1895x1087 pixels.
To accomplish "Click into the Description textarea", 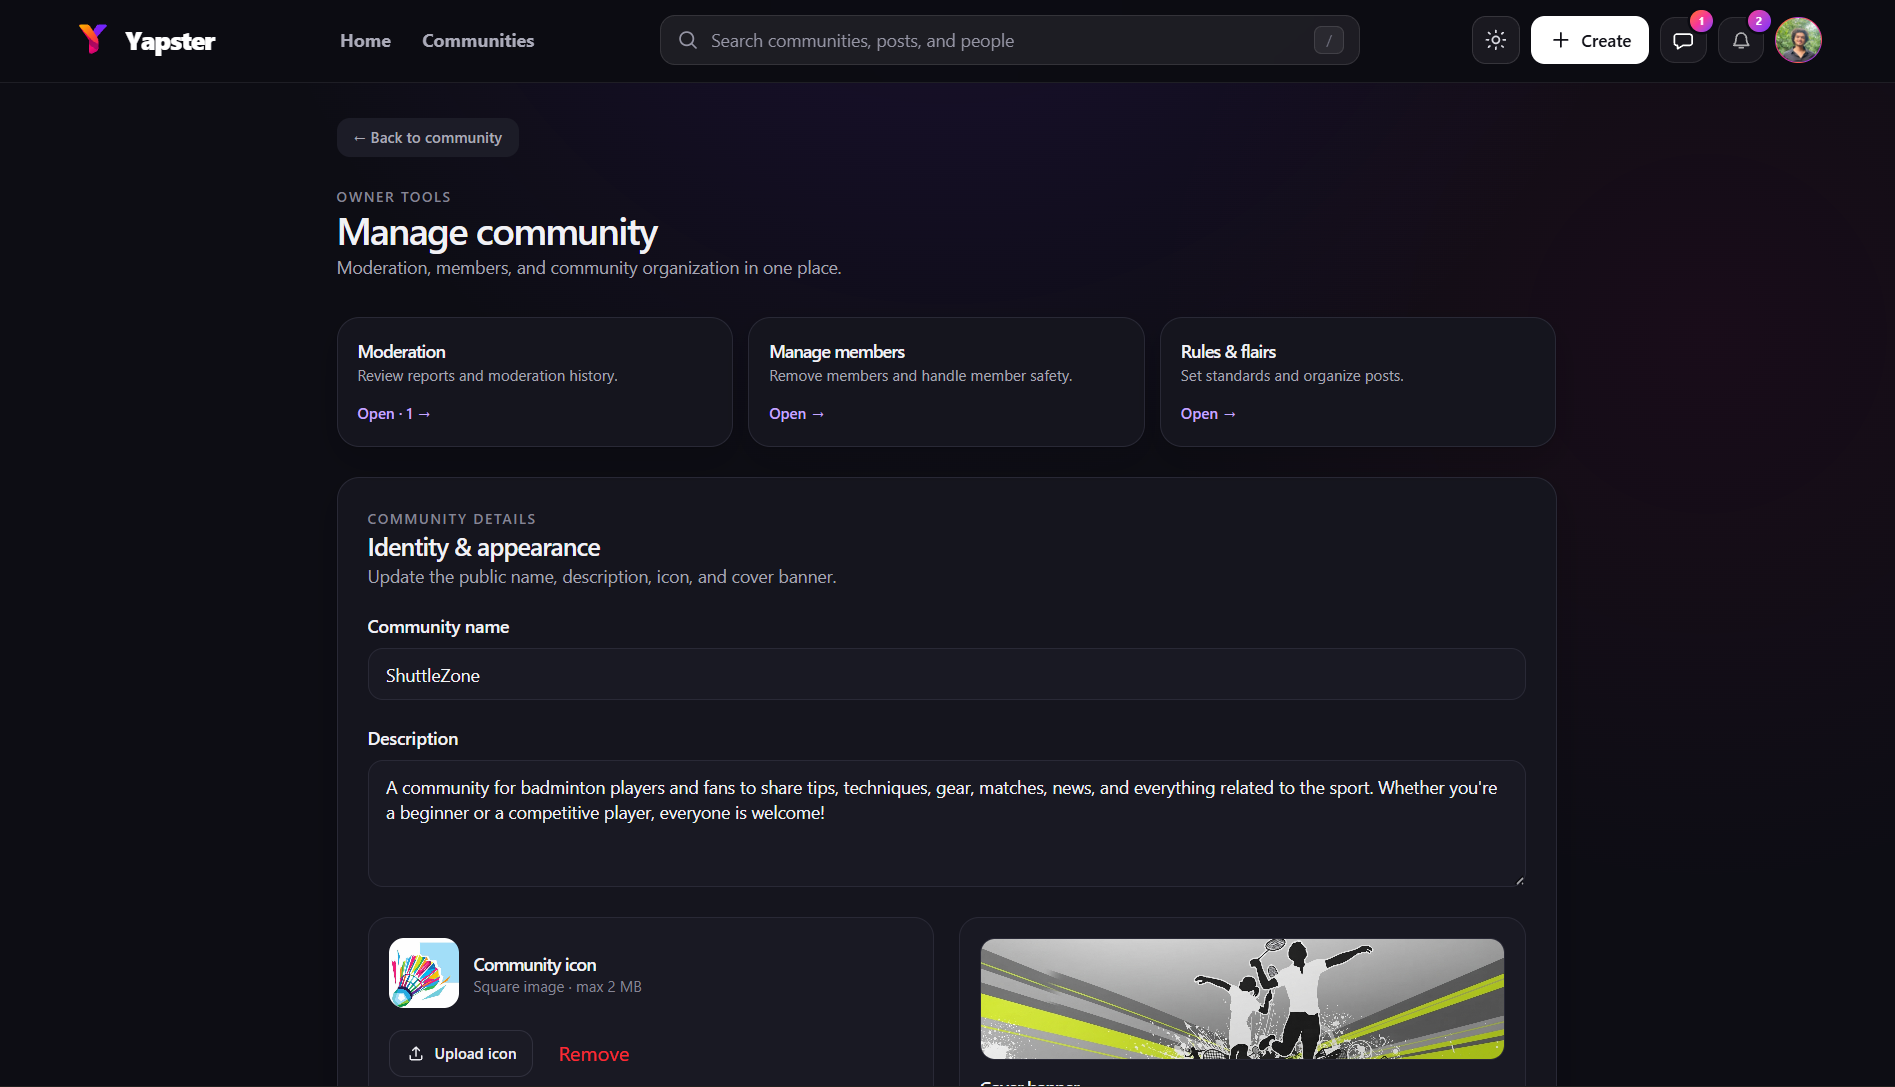I will click(946, 823).
